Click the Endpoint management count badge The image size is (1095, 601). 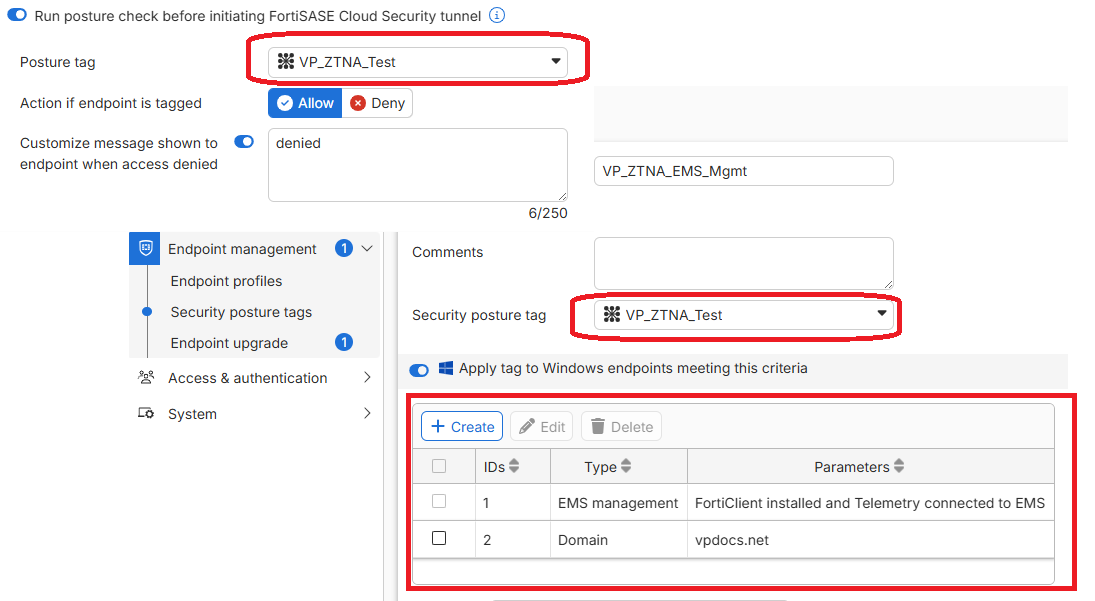344,248
